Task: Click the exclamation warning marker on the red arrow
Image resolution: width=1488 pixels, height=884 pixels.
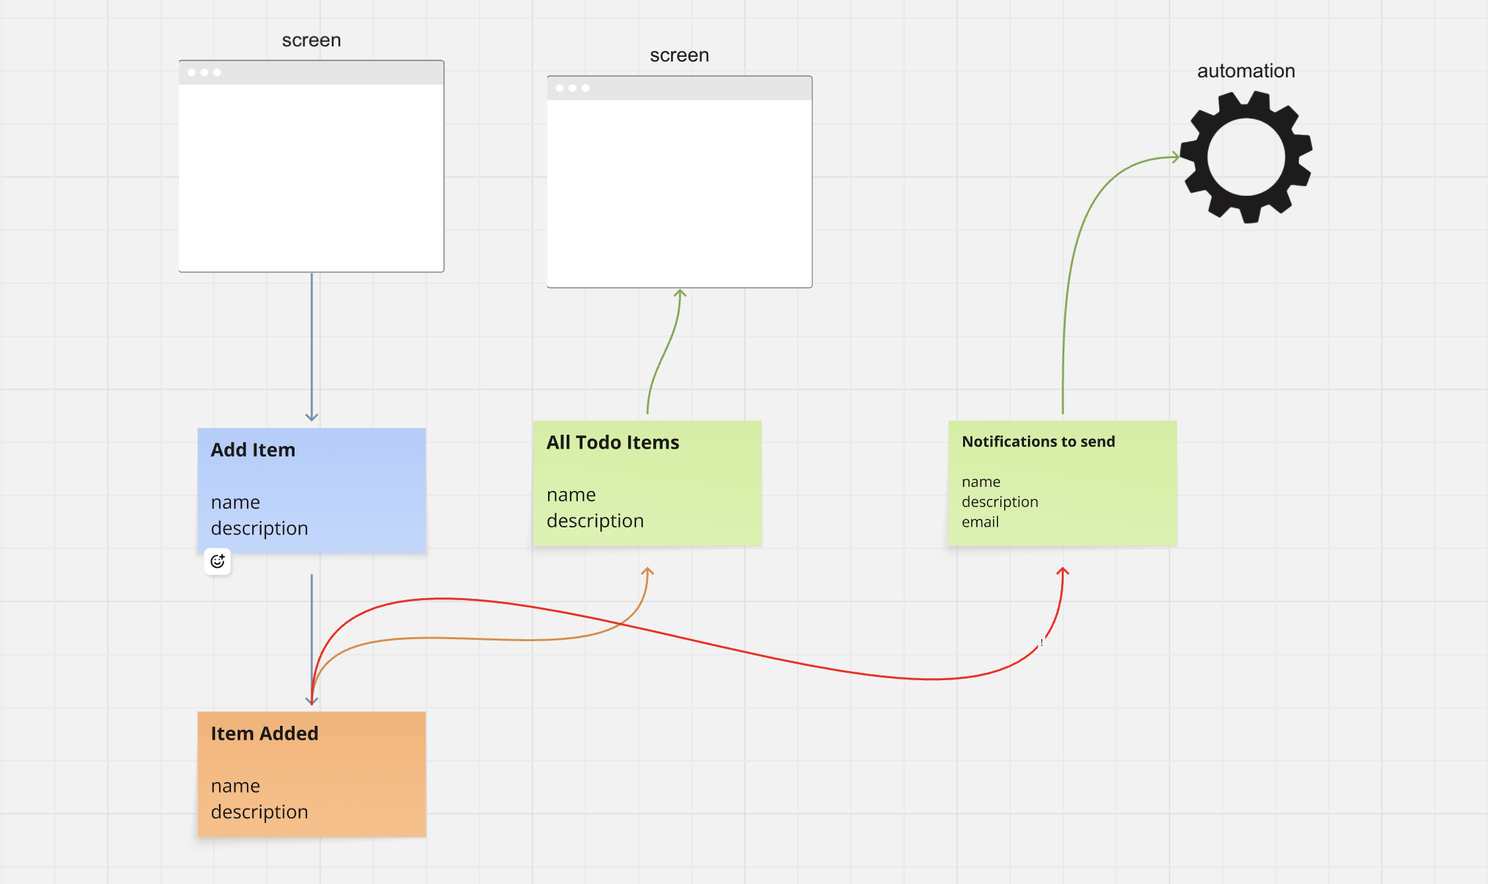Action: [1041, 643]
